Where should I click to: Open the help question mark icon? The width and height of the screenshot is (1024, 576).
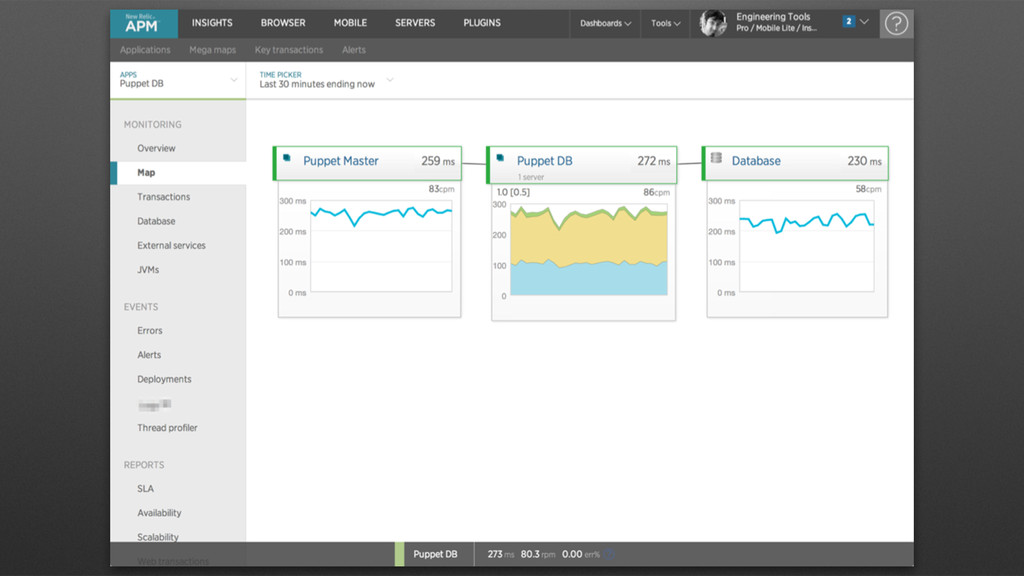(x=896, y=24)
